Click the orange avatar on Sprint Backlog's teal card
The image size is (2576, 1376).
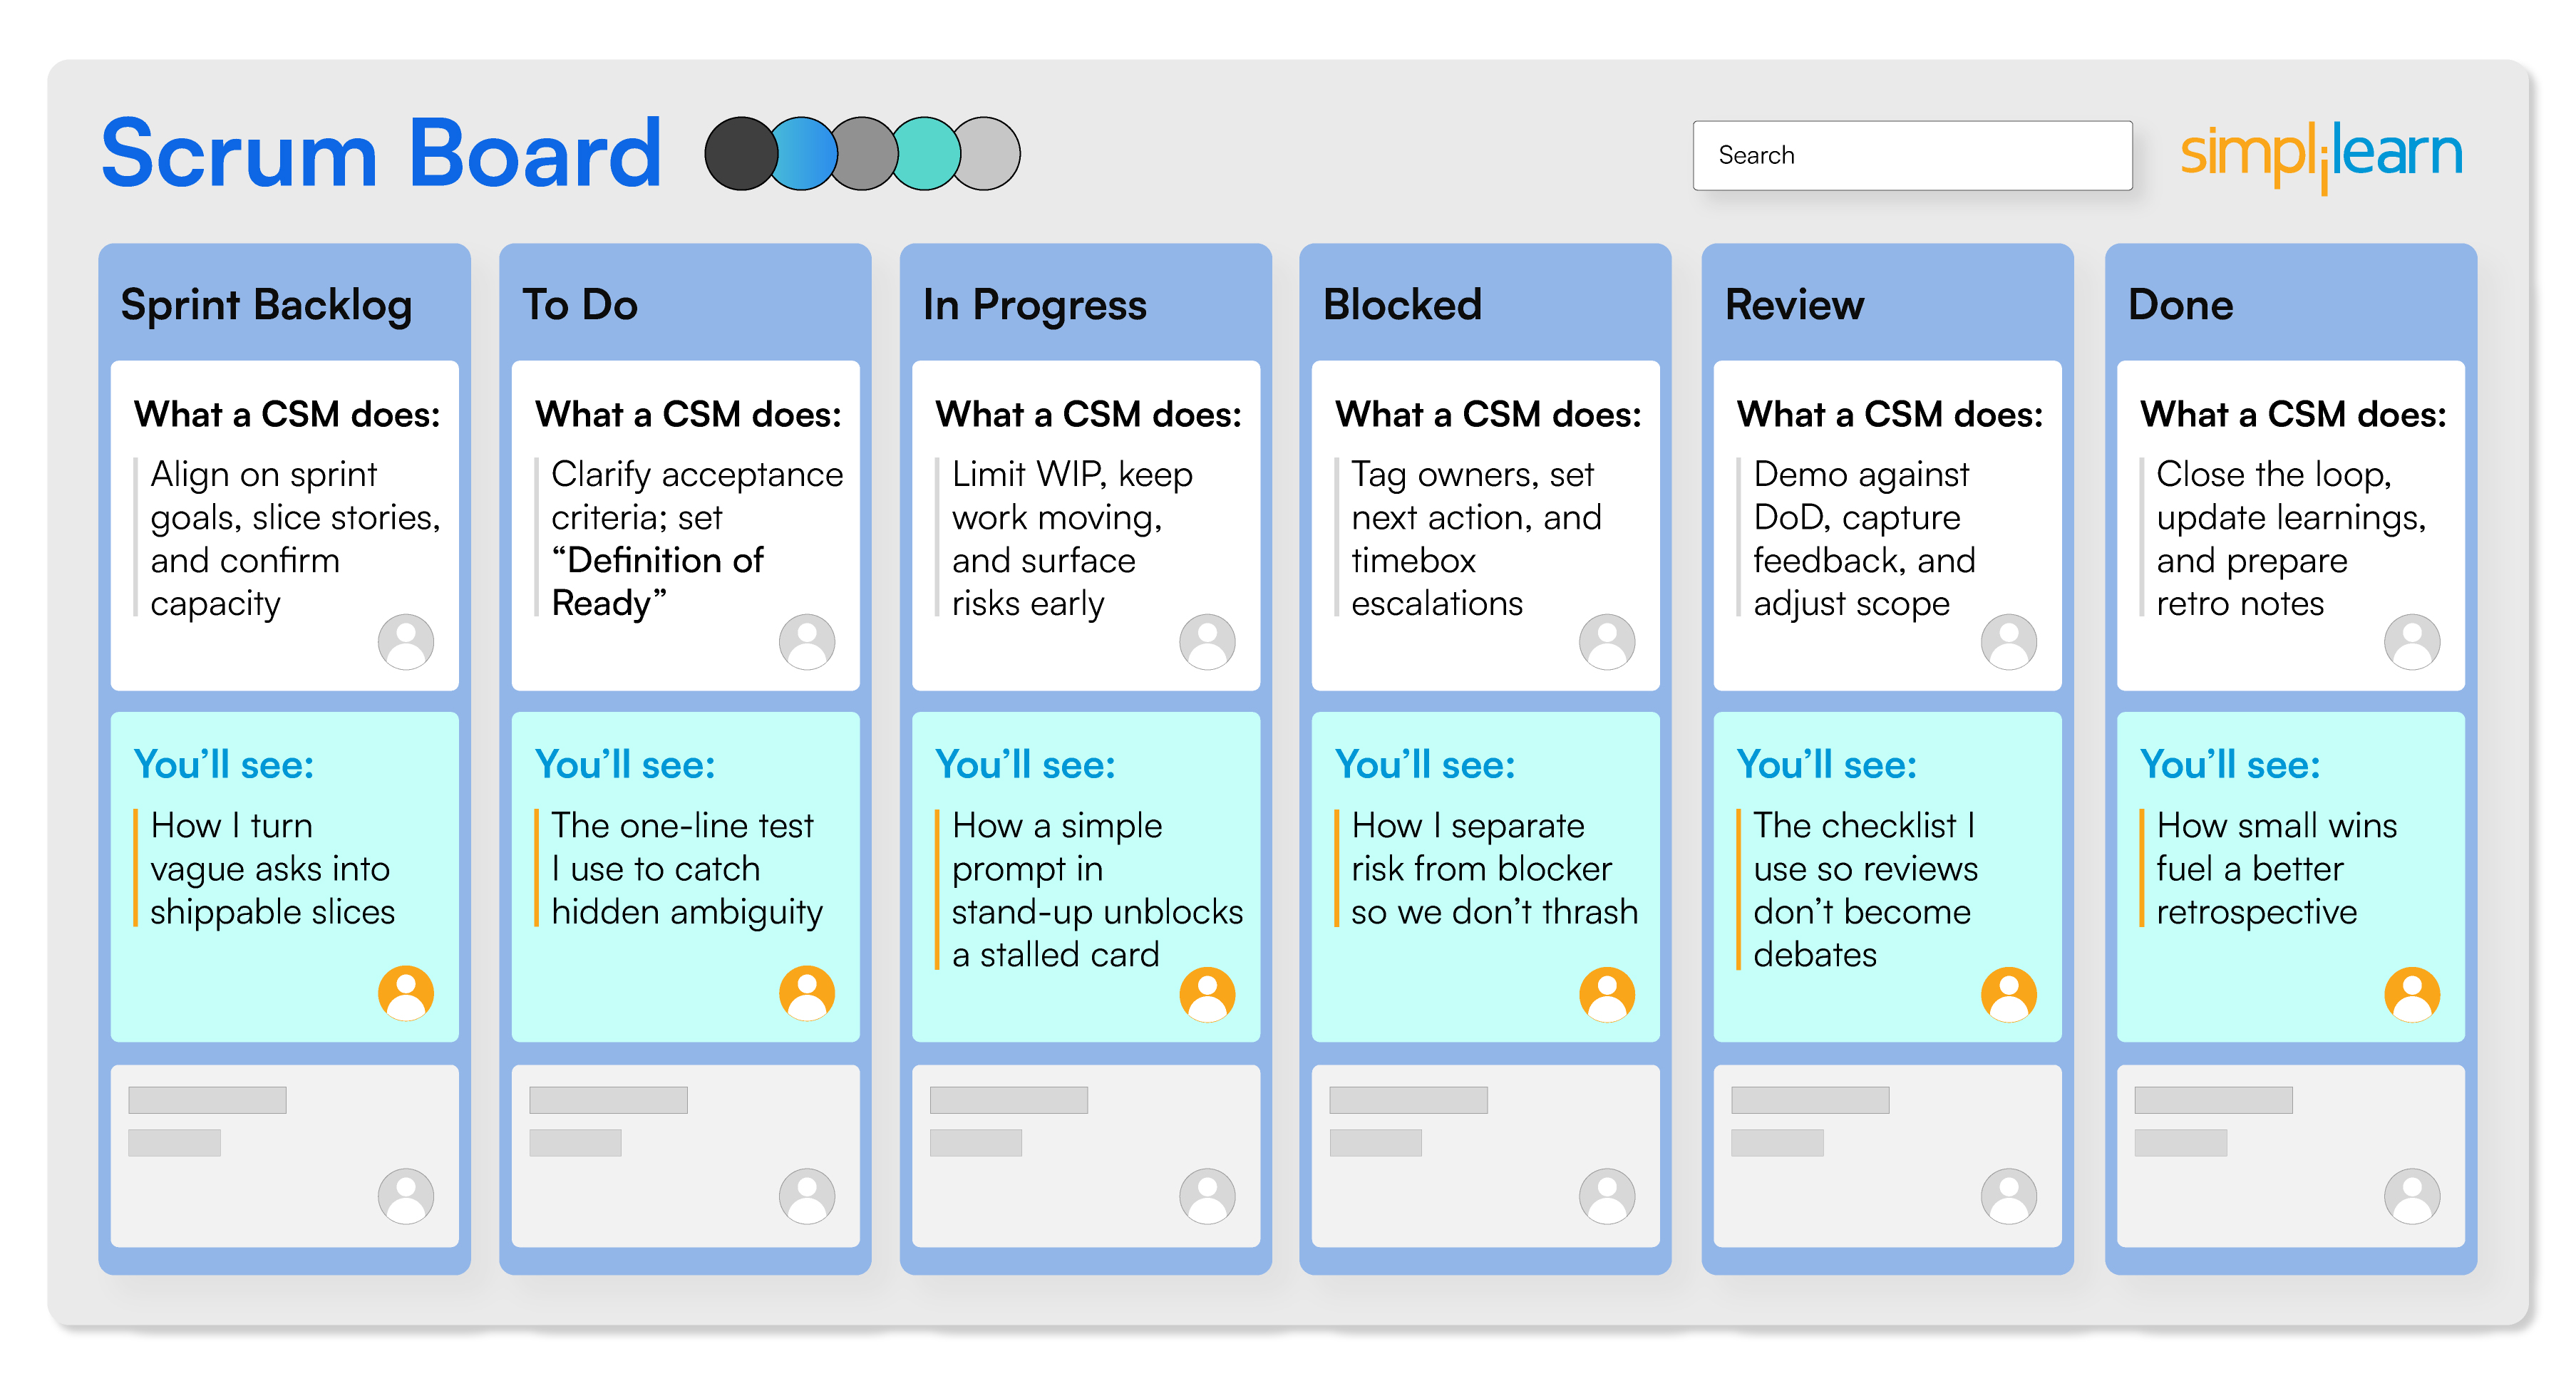(405, 993)
